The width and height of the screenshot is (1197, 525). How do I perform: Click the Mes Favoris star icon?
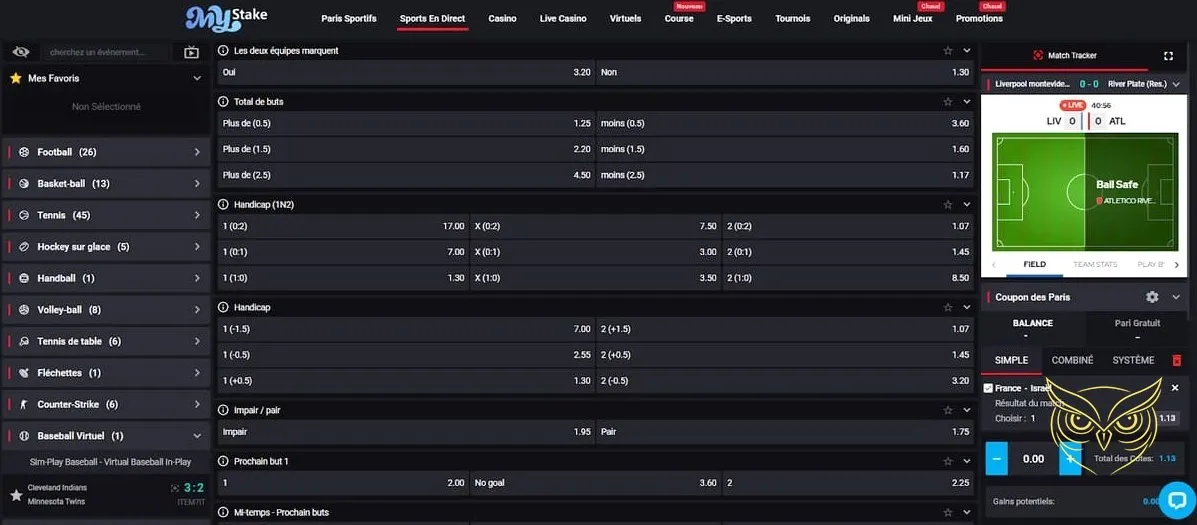pyautogui.click(x=15, y=78)
